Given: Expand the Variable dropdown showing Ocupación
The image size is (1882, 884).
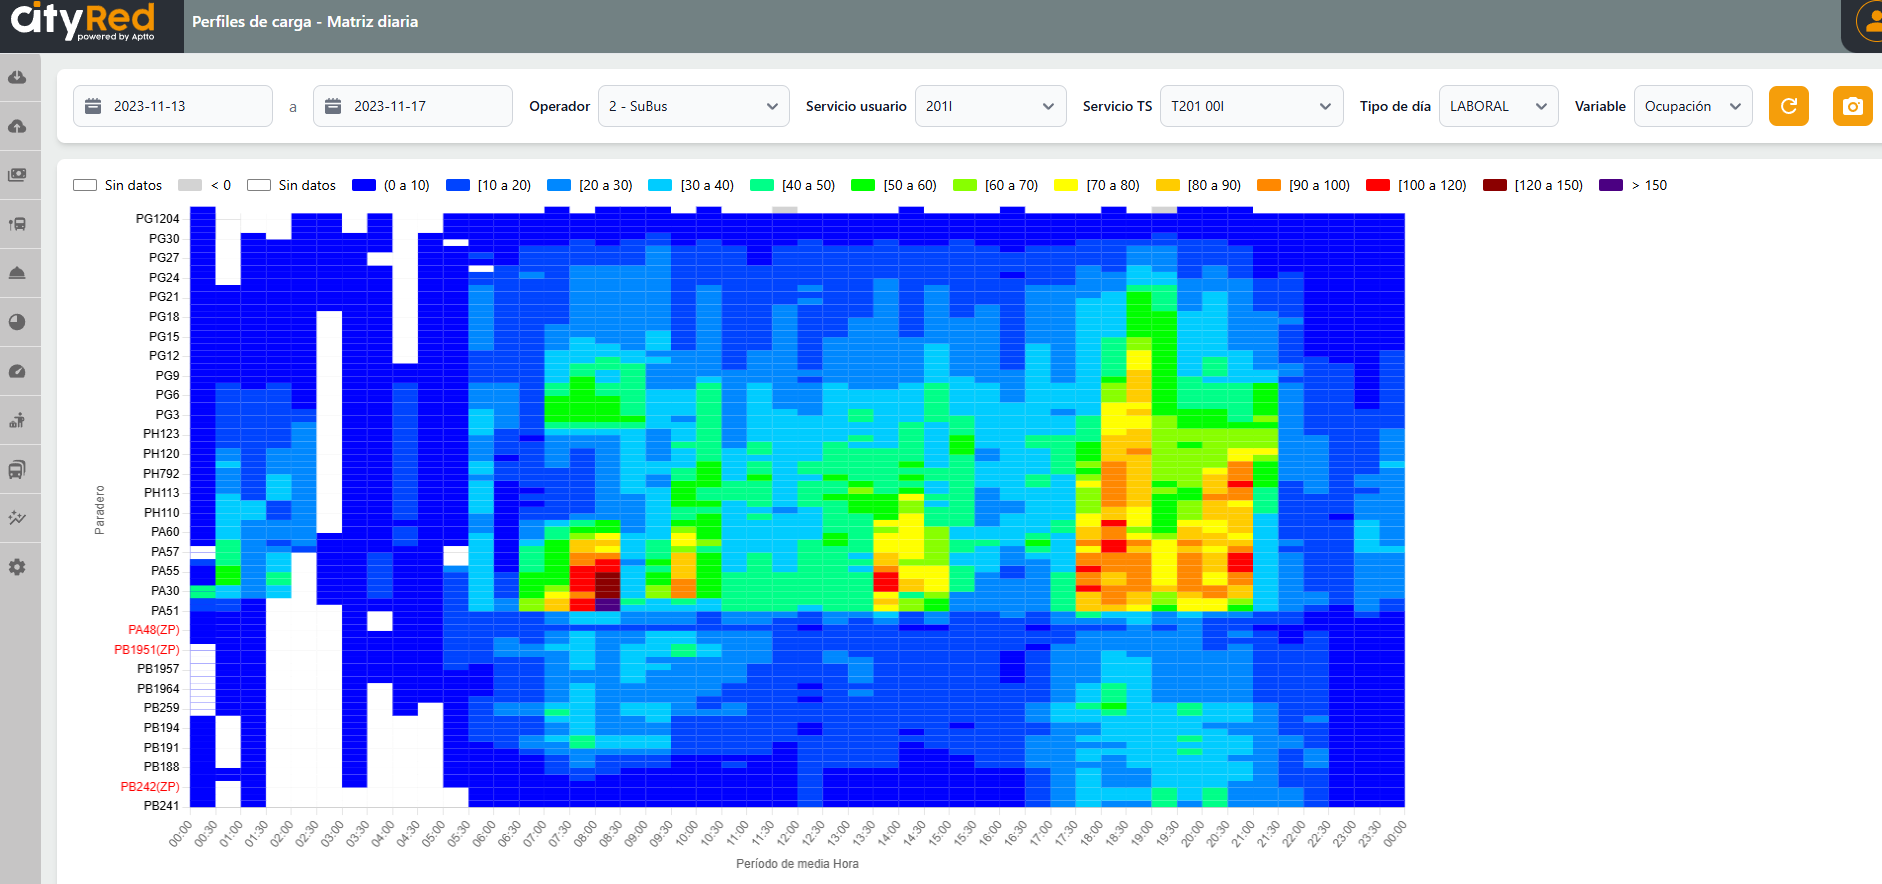Looking at the screenshot, I should pyautogui.click(x=1692, y=106).
